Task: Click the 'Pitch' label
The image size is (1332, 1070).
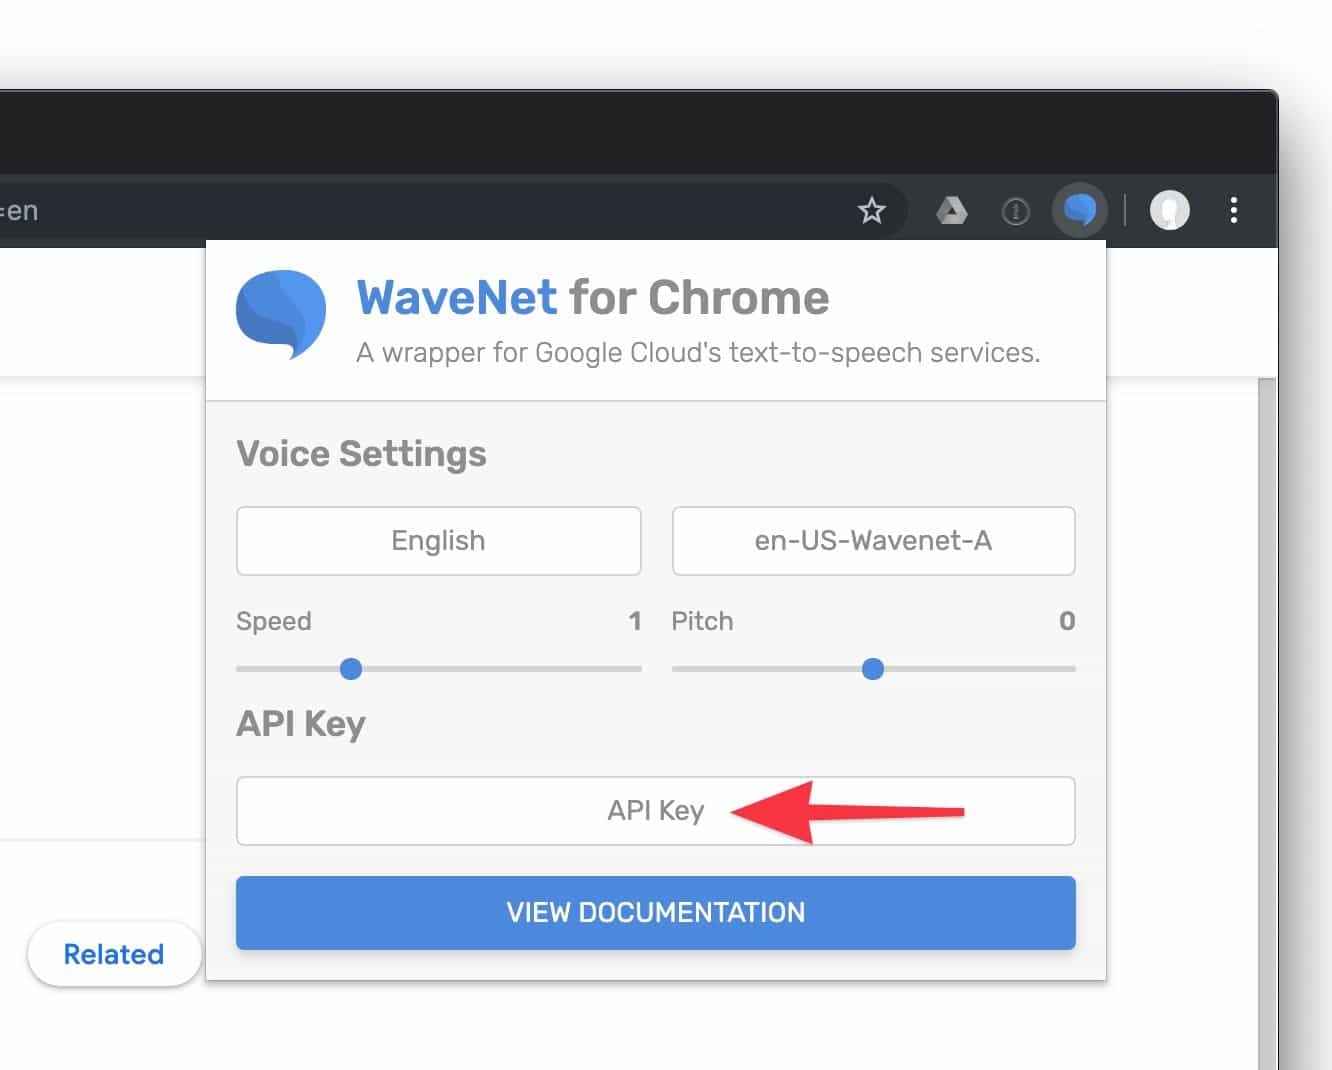Action: pos(702,621)
